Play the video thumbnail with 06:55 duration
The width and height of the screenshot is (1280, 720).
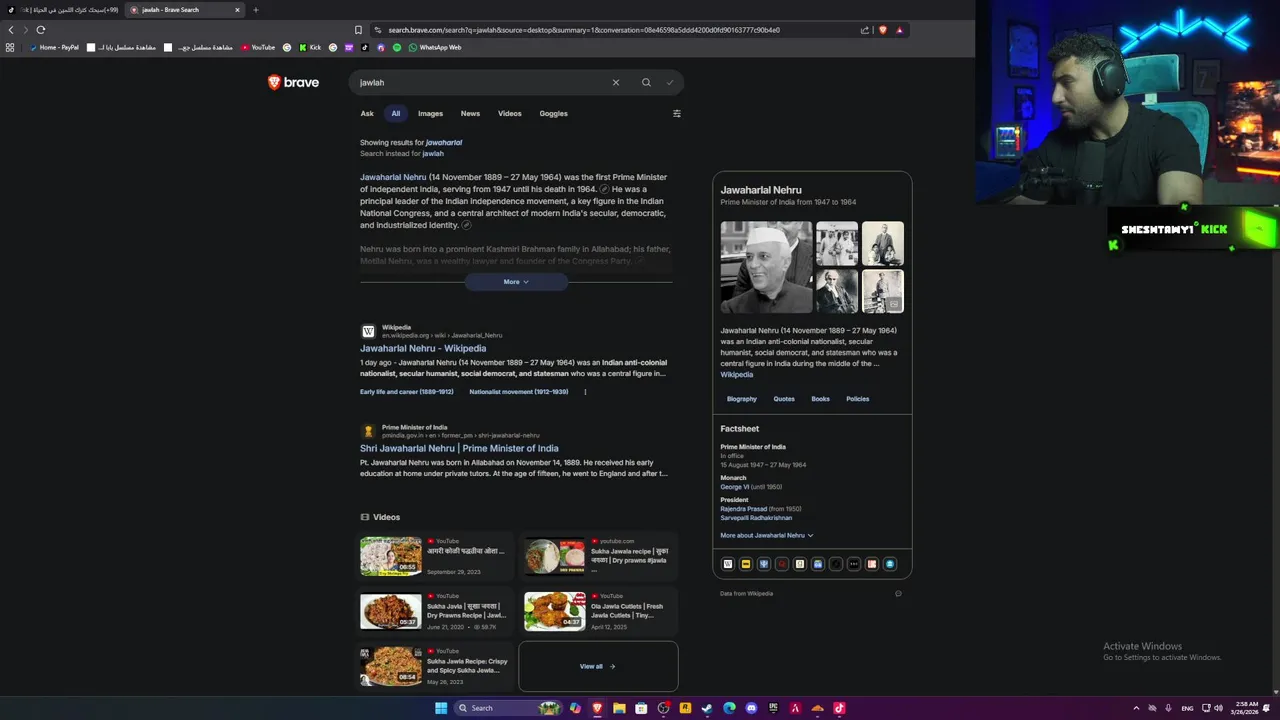point(391,556)
